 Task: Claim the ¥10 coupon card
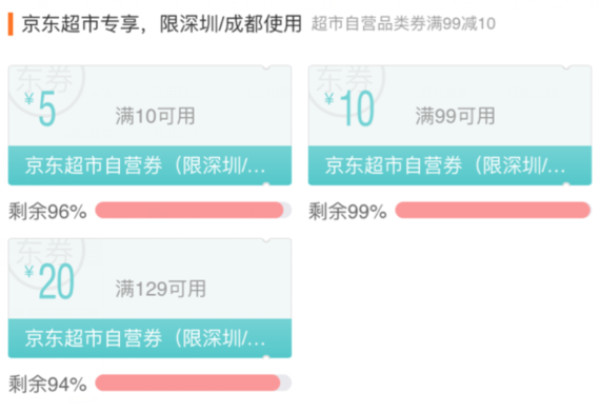[x=450, y=125]
